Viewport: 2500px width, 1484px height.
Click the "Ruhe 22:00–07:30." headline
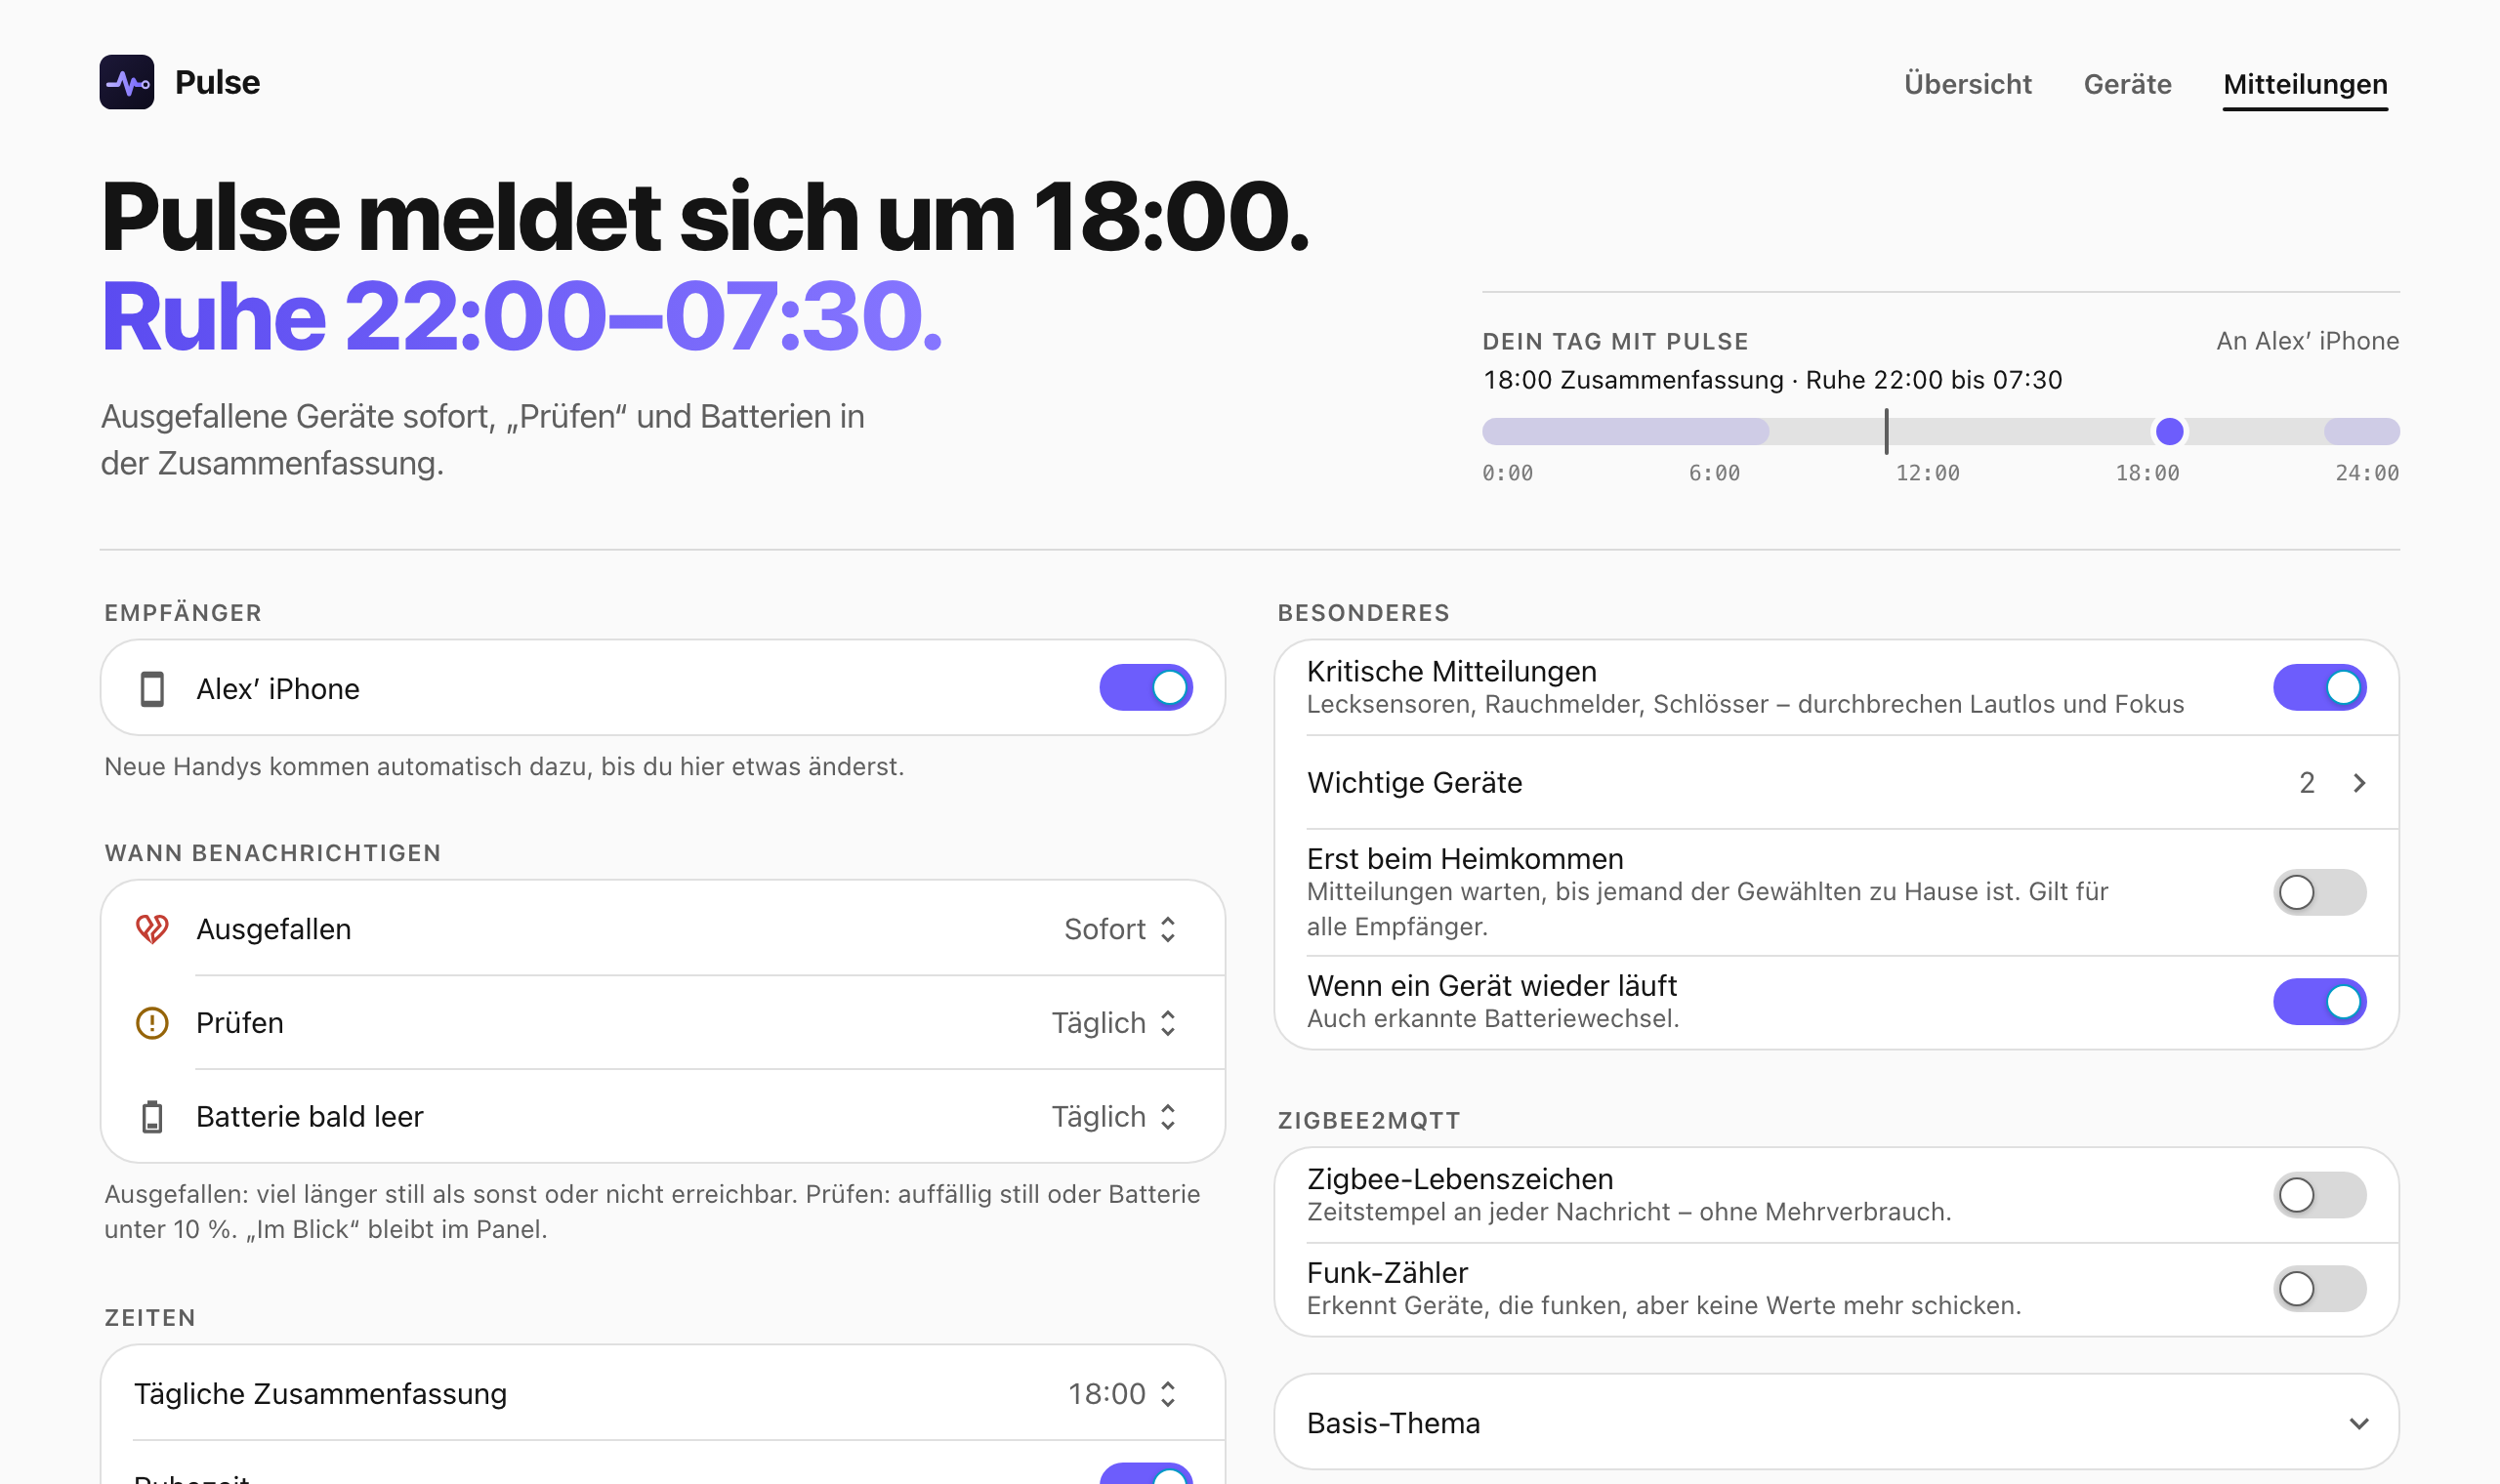(x=521, y=317)
